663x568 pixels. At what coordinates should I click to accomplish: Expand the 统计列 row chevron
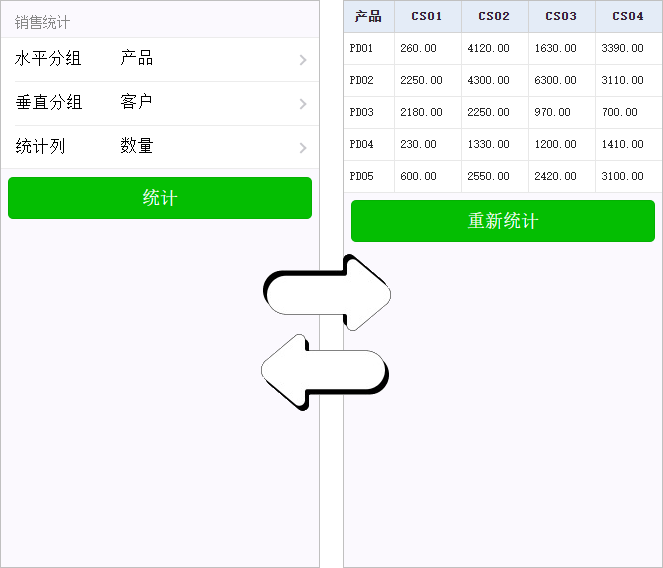coord(302,148)
